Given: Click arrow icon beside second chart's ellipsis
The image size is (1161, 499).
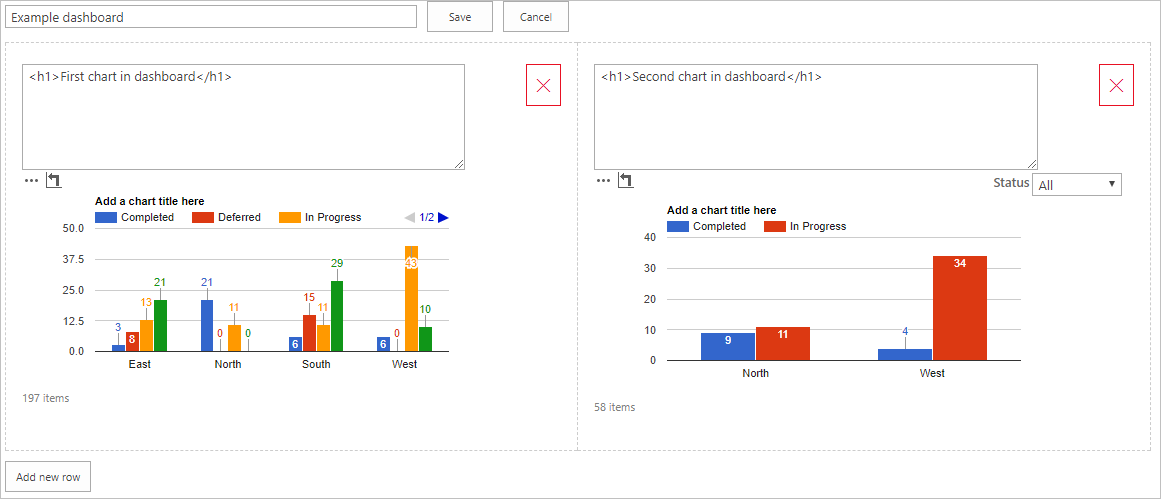Looking at the screenshot, I should [626, 181].
